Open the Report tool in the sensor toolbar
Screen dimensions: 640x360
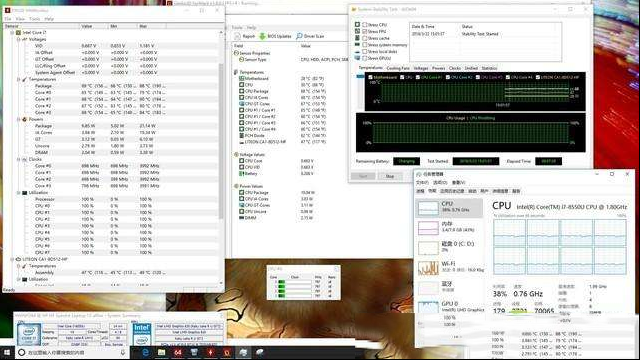(245, 36)
